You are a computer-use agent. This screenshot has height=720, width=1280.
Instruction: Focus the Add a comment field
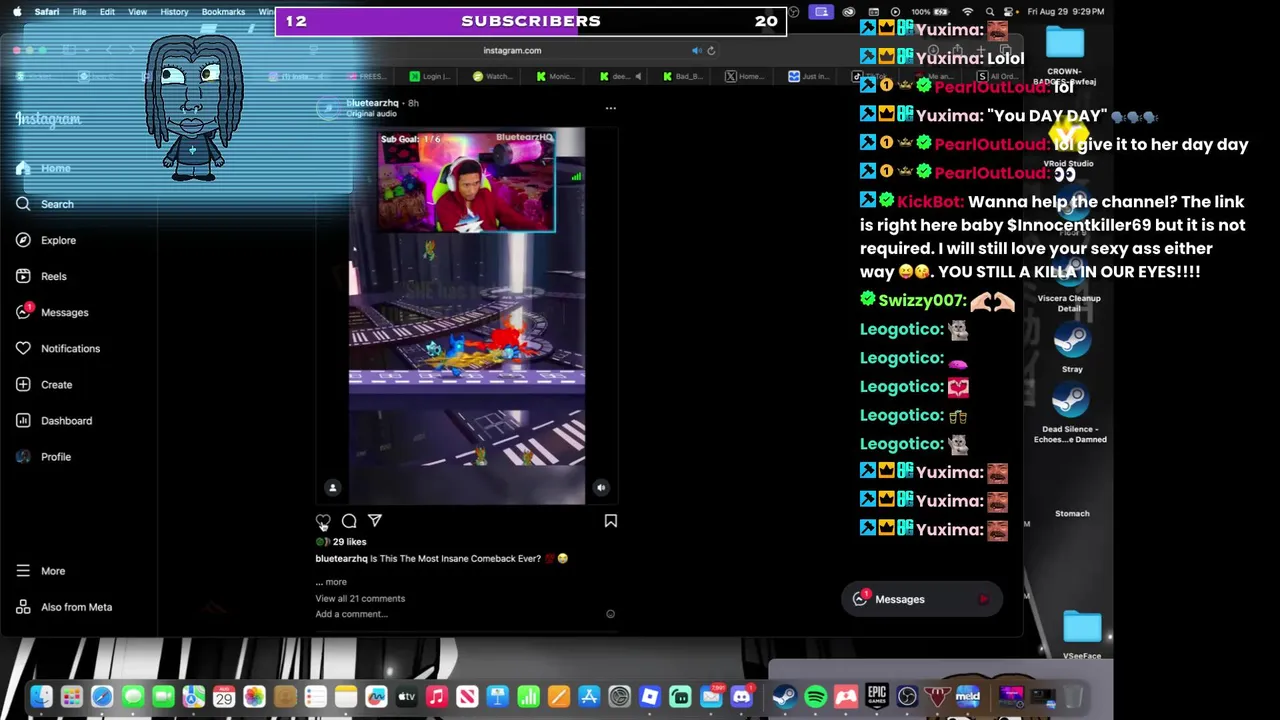click(x=455, y=614)
